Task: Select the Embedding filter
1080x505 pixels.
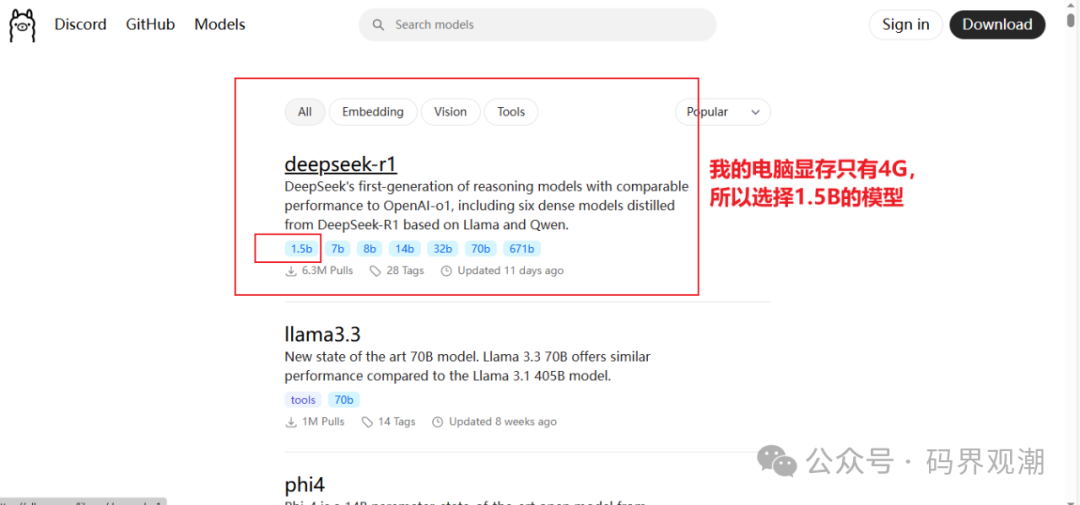Action: 373,112
